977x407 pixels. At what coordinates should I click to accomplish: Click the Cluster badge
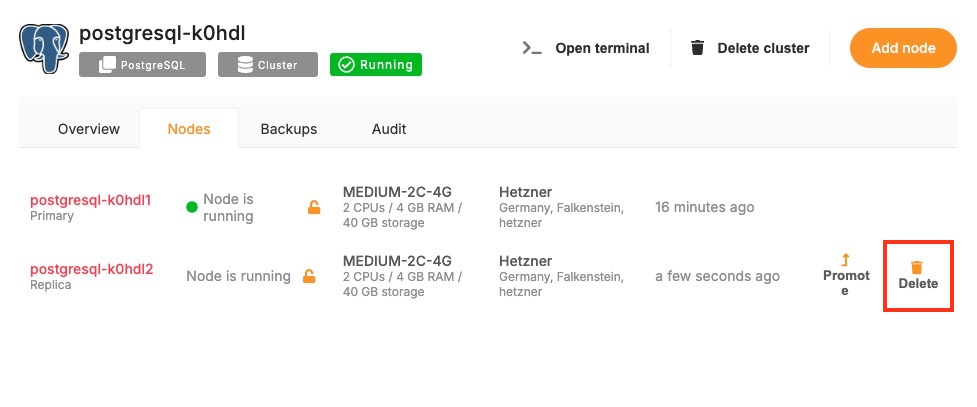(x=267, y=65)
